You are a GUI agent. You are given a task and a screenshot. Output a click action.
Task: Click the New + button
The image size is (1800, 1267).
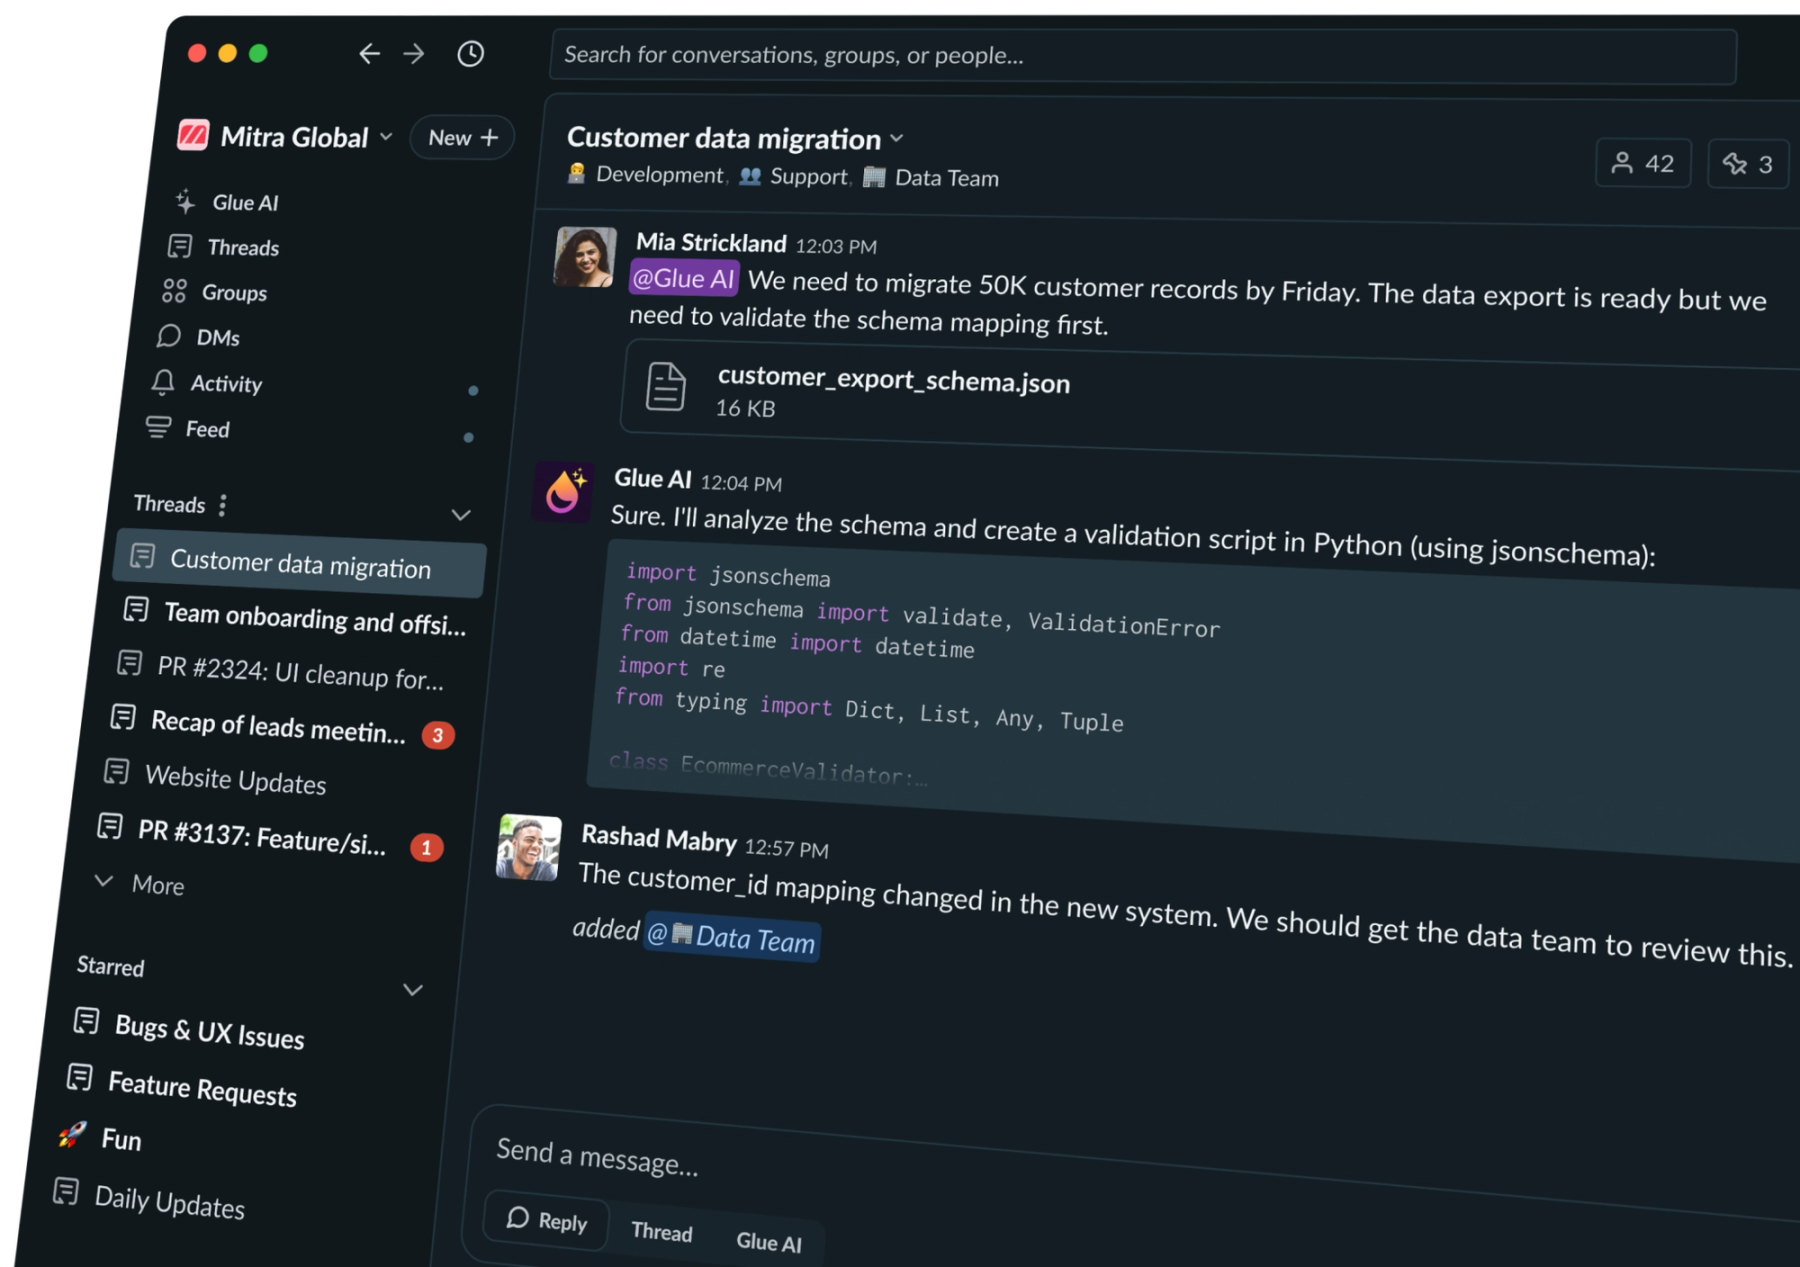[x=462, y=137]
